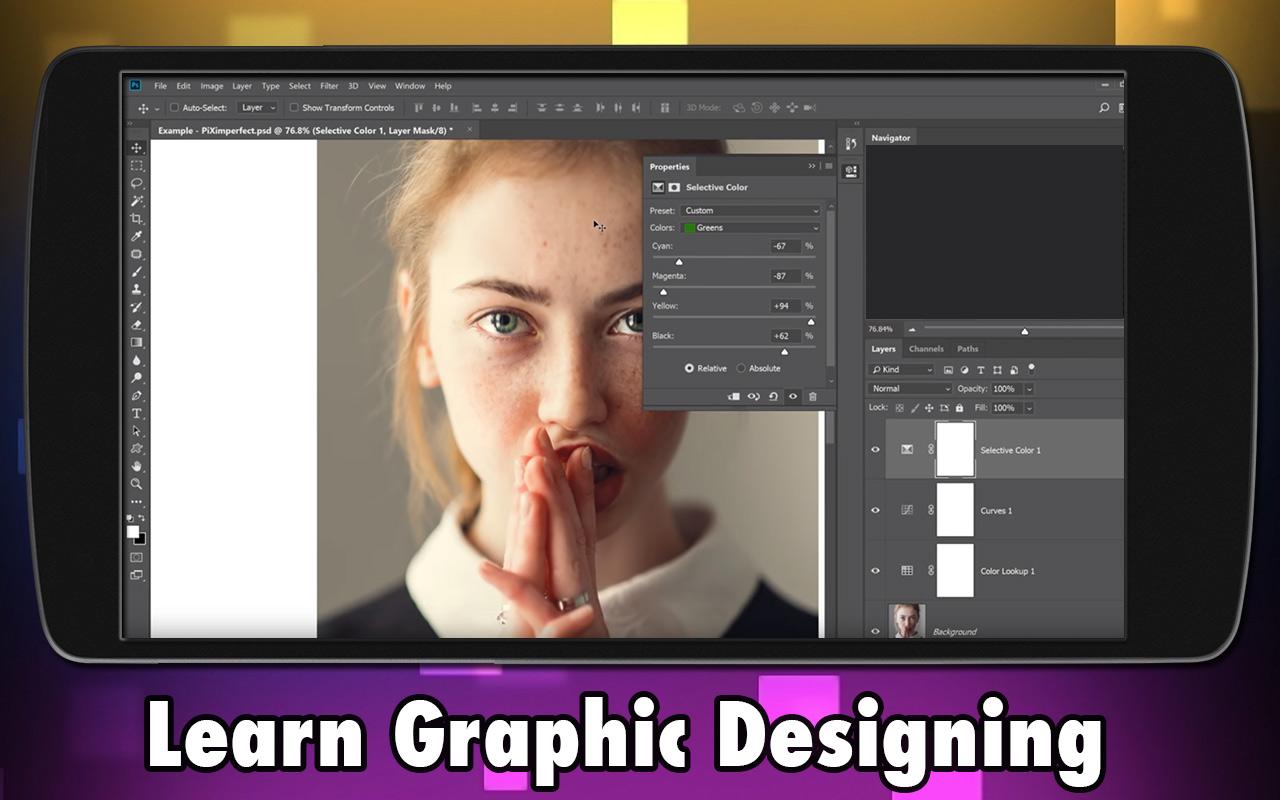
Task: Select the Color Lookup 1 layer mask thumbnail
Action: [955, 570]
